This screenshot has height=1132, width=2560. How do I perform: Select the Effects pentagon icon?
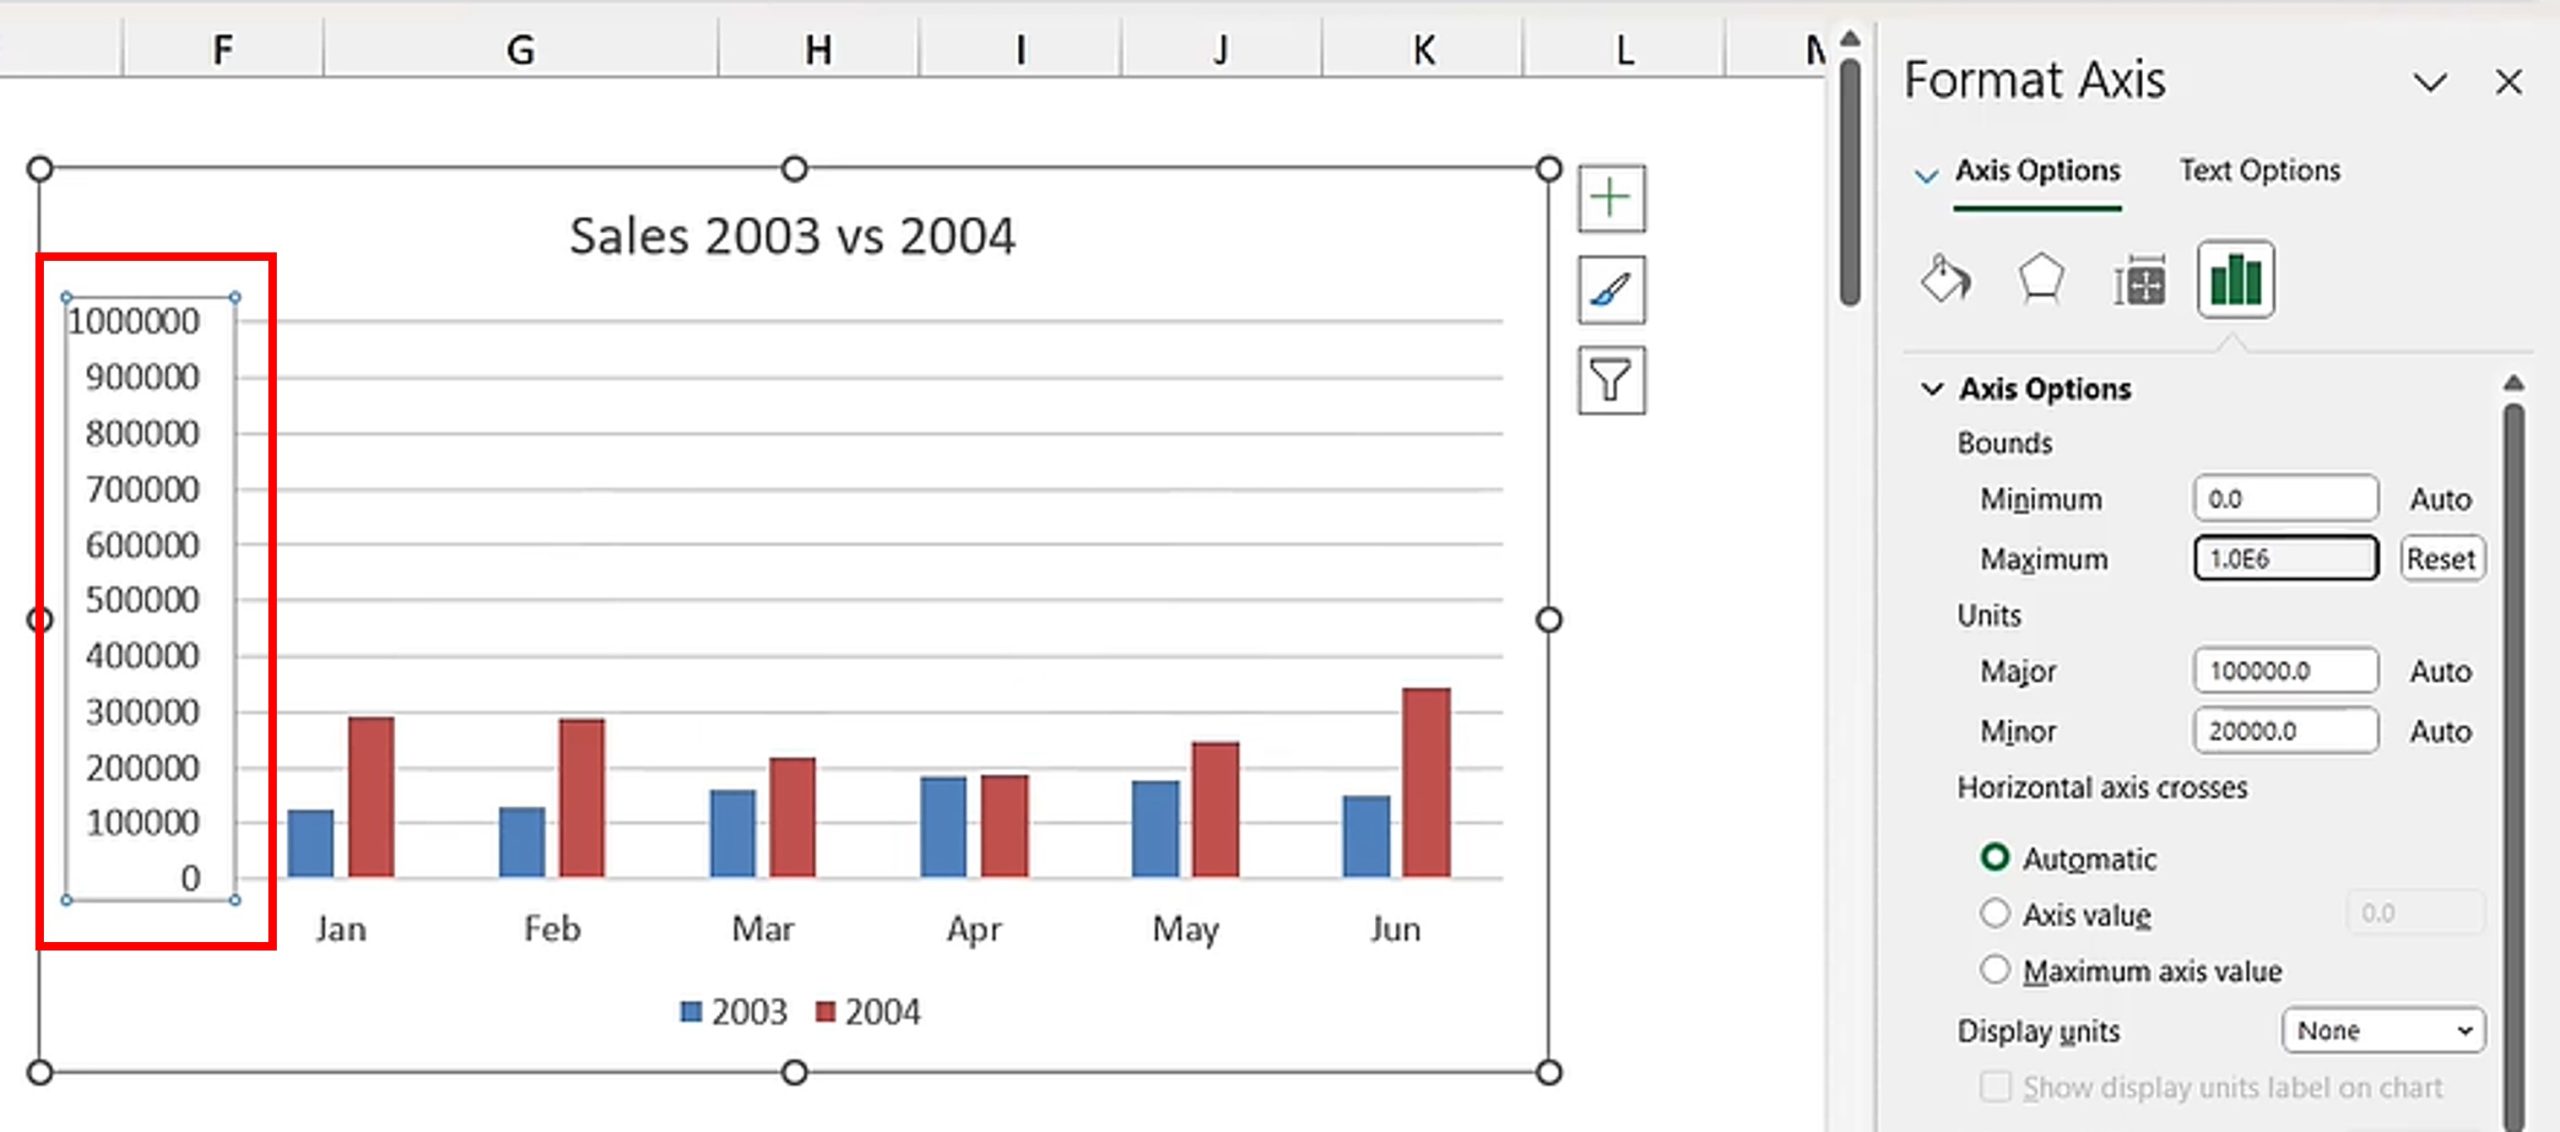click(x=2040, y=279)
